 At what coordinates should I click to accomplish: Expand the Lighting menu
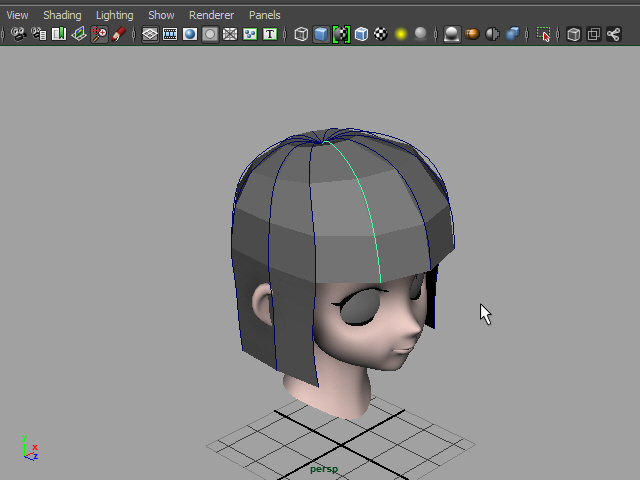pos(114,15)
